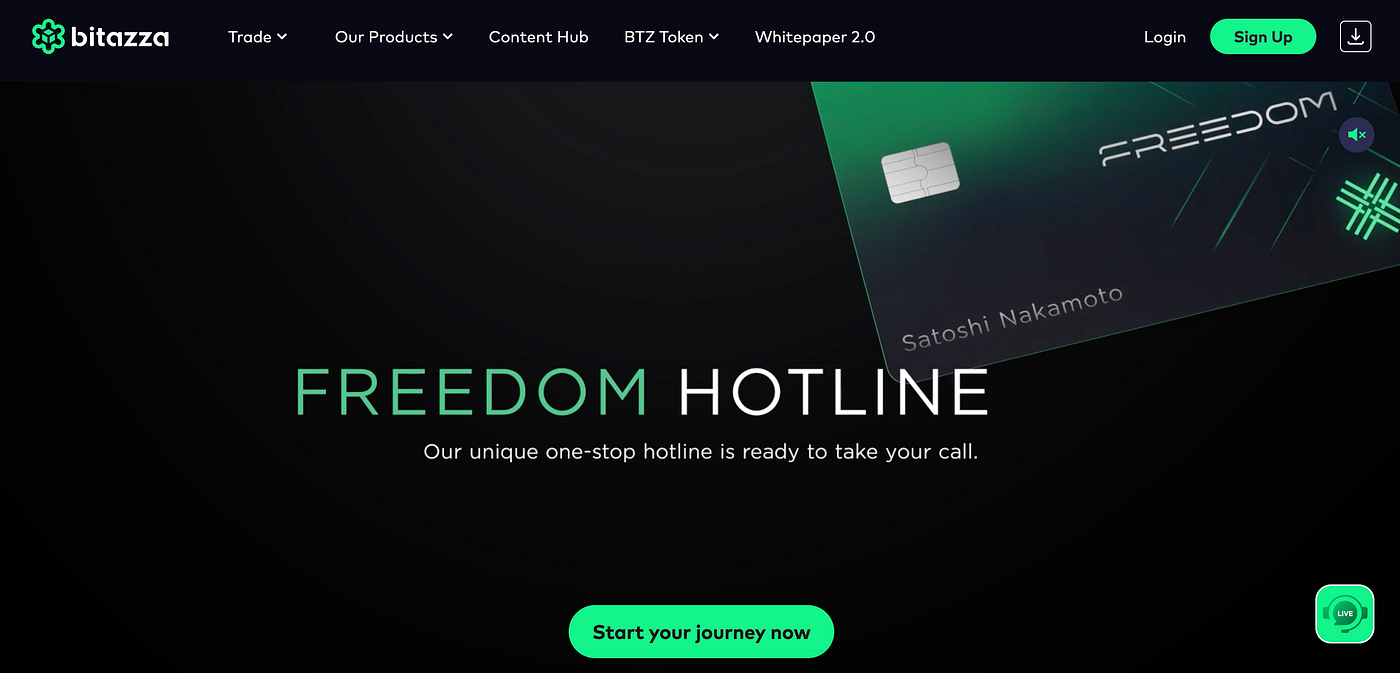1400x673 pixels.
Task: Open the Content Hub menu item
Action: point(538,37)
